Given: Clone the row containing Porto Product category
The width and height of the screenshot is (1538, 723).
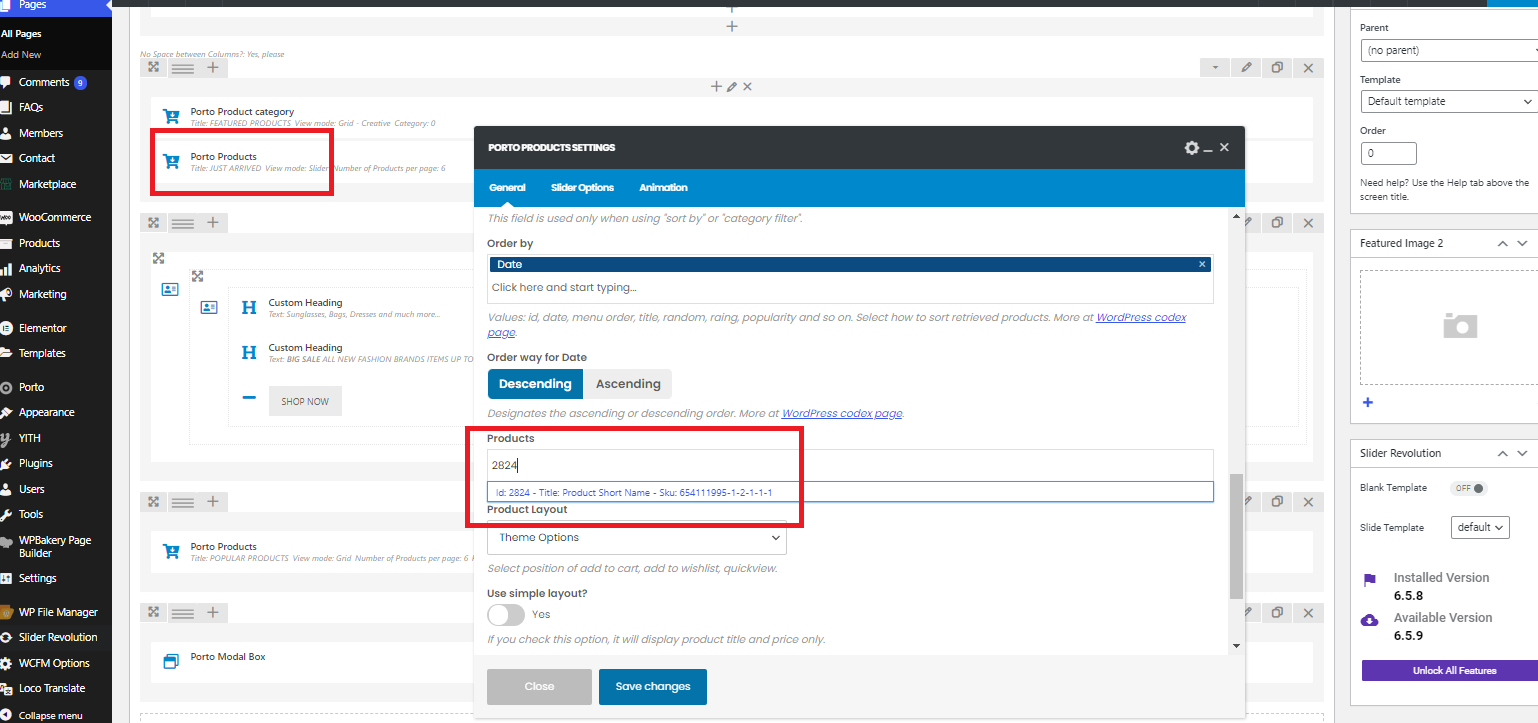Looking at the screenshot, I should click(1277, 68).
